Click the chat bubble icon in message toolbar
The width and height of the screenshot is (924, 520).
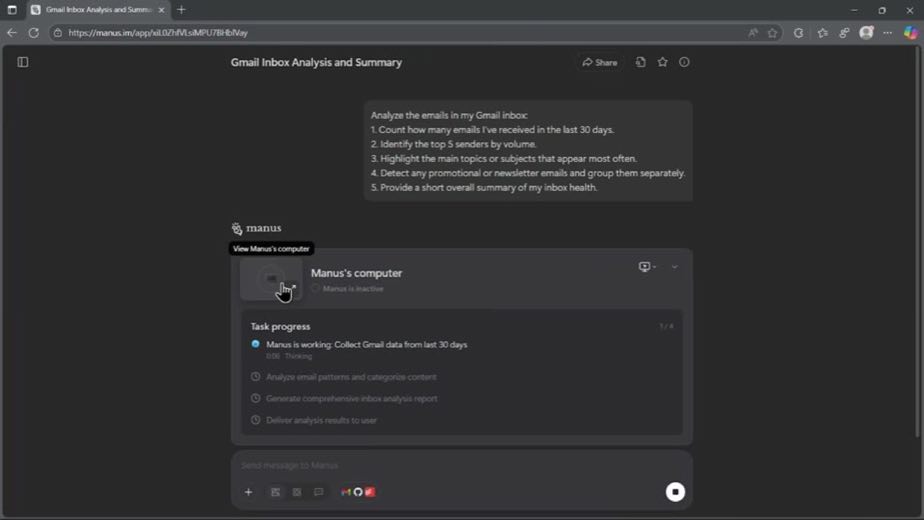(x=319, y=492)
